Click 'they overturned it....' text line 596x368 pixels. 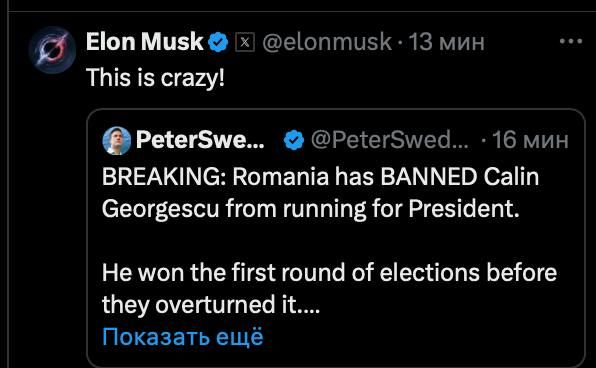click(x=211, y=305)
